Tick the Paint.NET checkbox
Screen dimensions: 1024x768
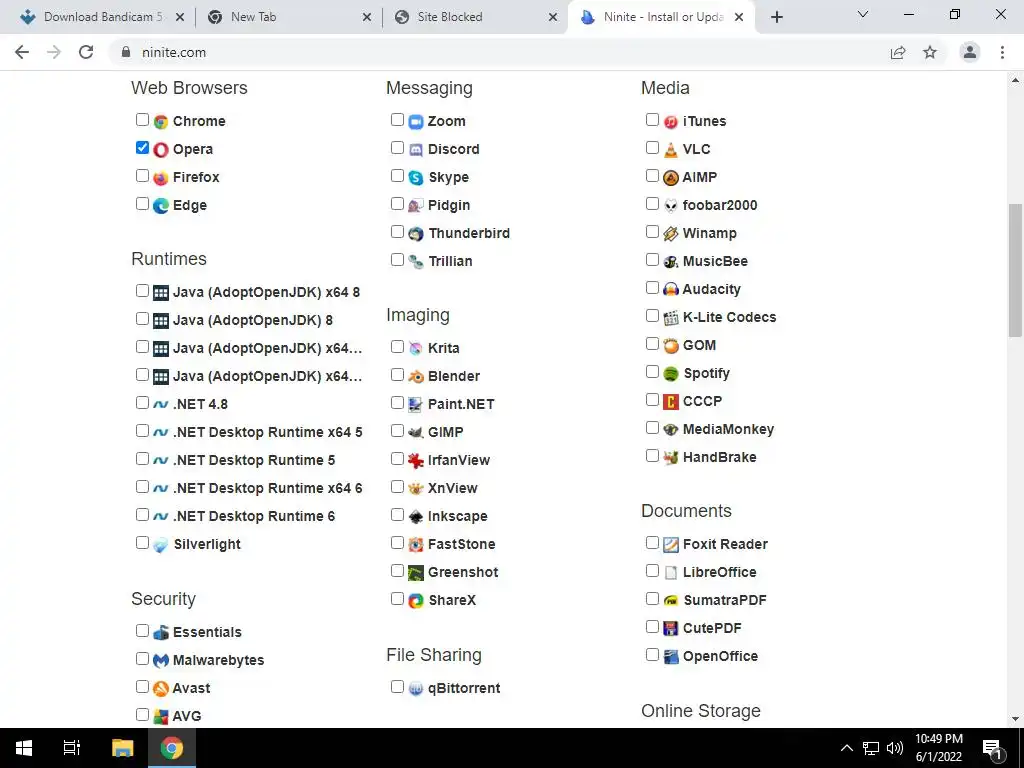point(397,402)
